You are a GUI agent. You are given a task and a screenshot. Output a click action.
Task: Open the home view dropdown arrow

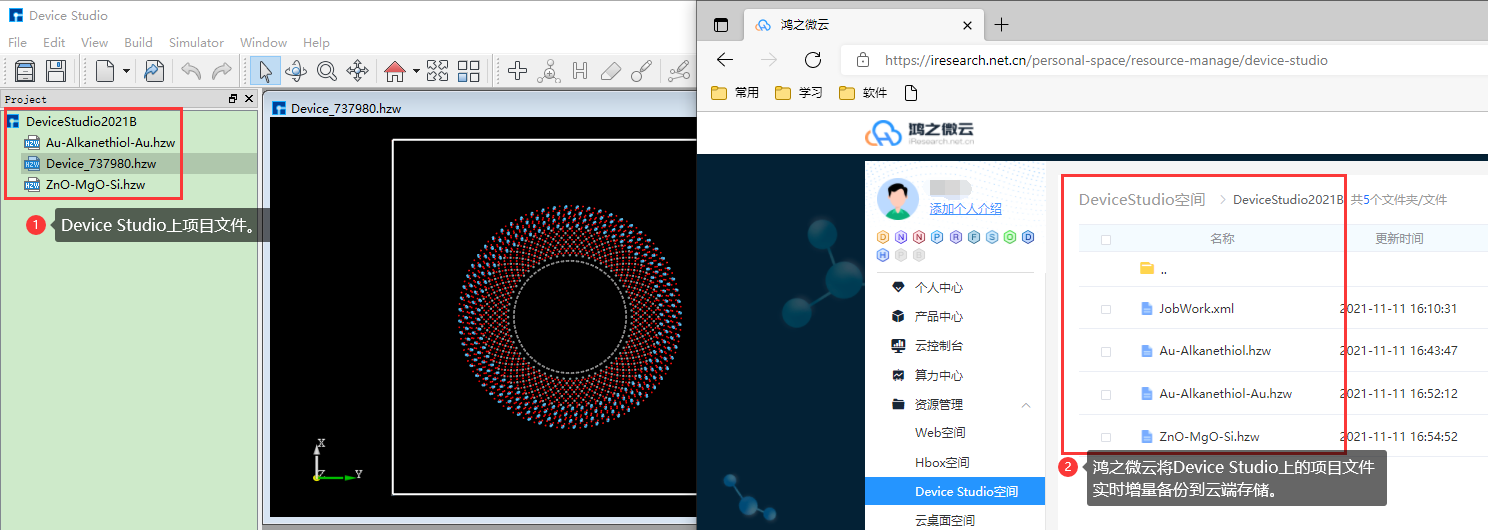pos(416,71)
